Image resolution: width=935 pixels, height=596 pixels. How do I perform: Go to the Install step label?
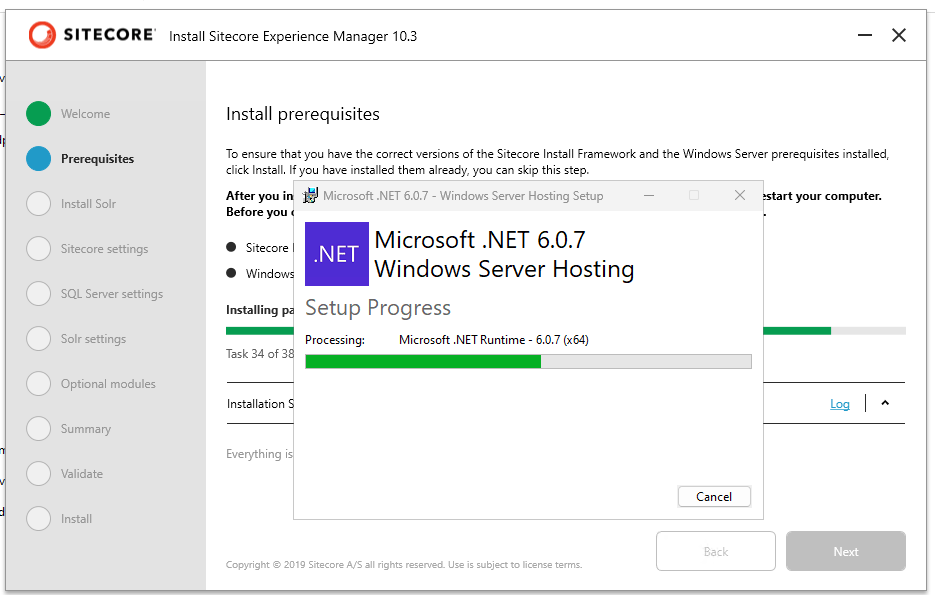click(76, 519)
